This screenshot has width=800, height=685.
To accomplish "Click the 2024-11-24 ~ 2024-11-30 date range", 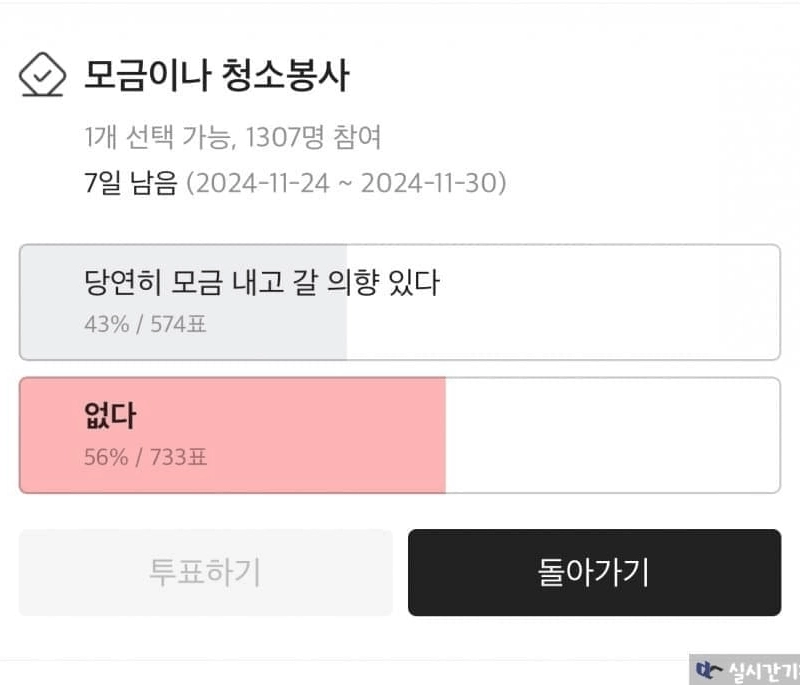I will tap(346, 184).
